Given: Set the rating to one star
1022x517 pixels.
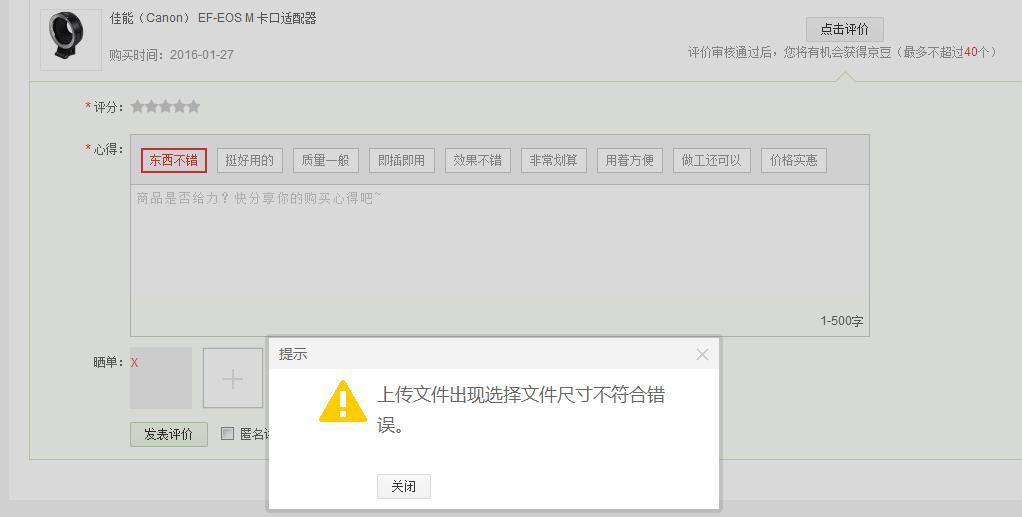Looking at the screenshot, I should tap(137, 106).
